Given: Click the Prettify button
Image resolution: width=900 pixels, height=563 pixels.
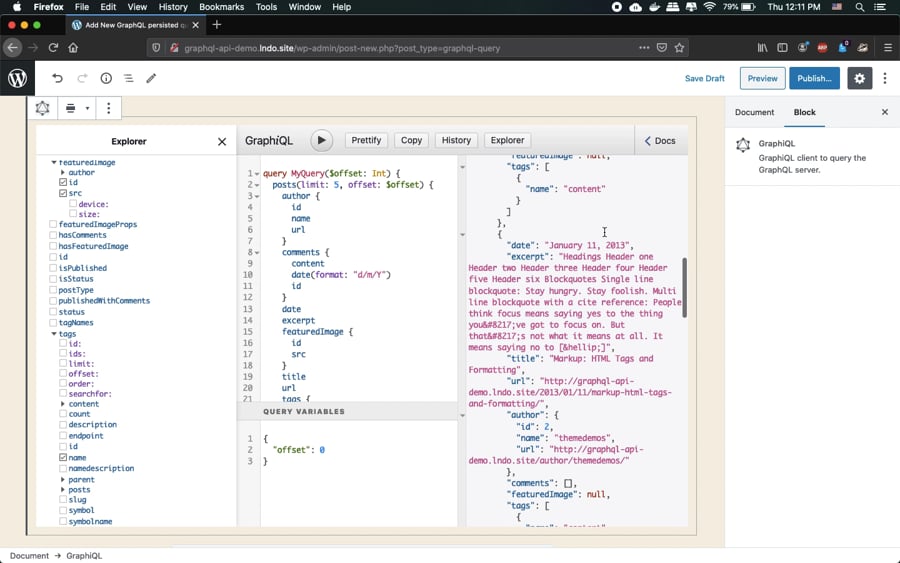Looking at the screenshot, I should [x=366, y=140].
